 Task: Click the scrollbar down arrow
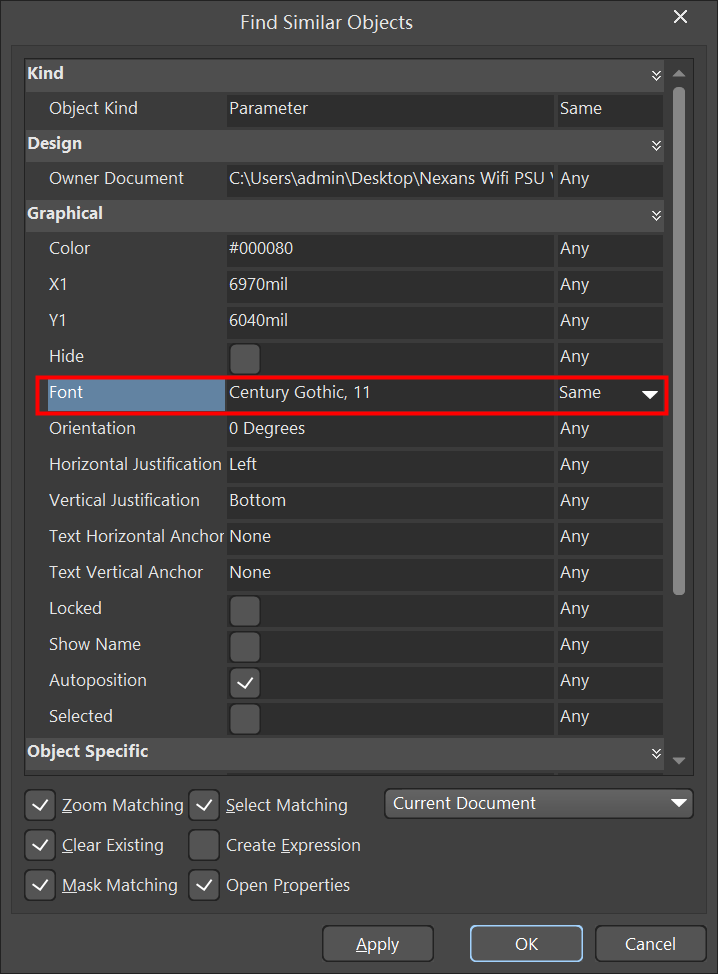[x=679, y=761]
